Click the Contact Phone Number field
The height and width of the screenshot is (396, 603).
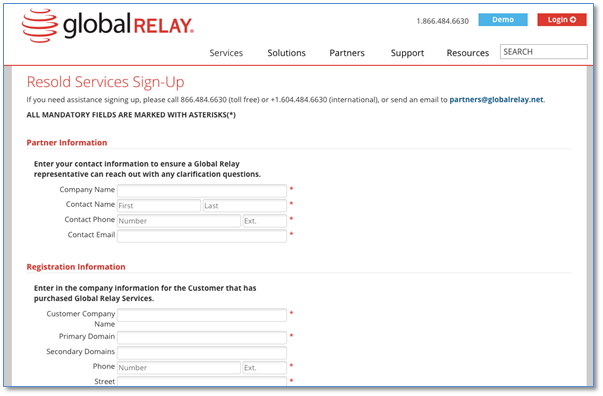pyautogui.click(x=179, y=221)
